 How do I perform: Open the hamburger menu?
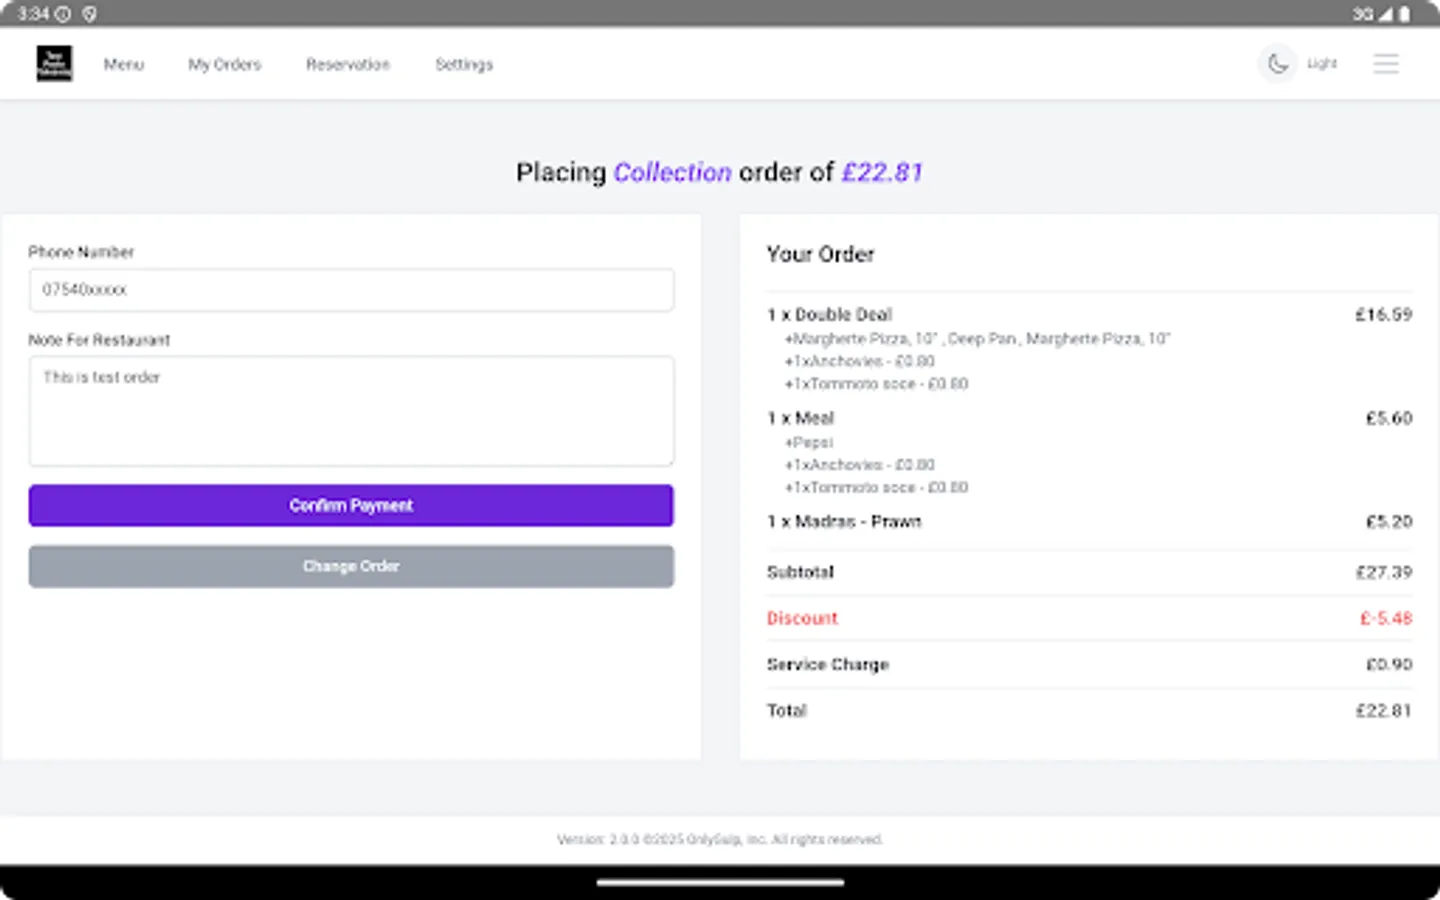1386,64
